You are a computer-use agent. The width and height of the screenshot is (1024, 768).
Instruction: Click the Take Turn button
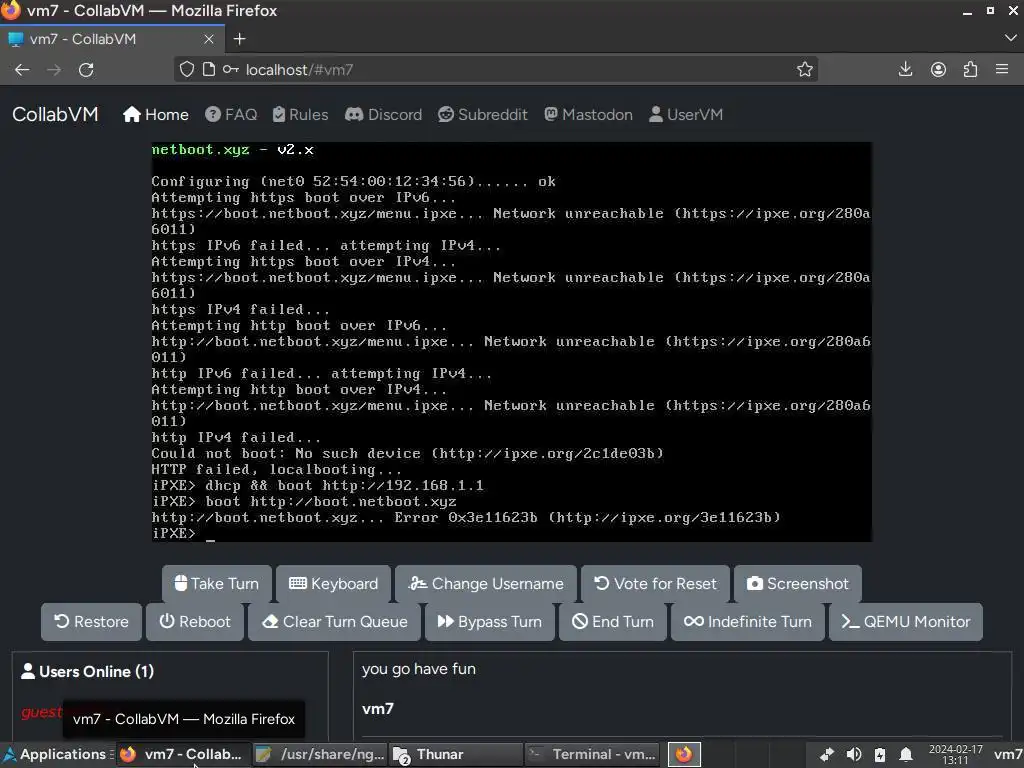(217, 583)
